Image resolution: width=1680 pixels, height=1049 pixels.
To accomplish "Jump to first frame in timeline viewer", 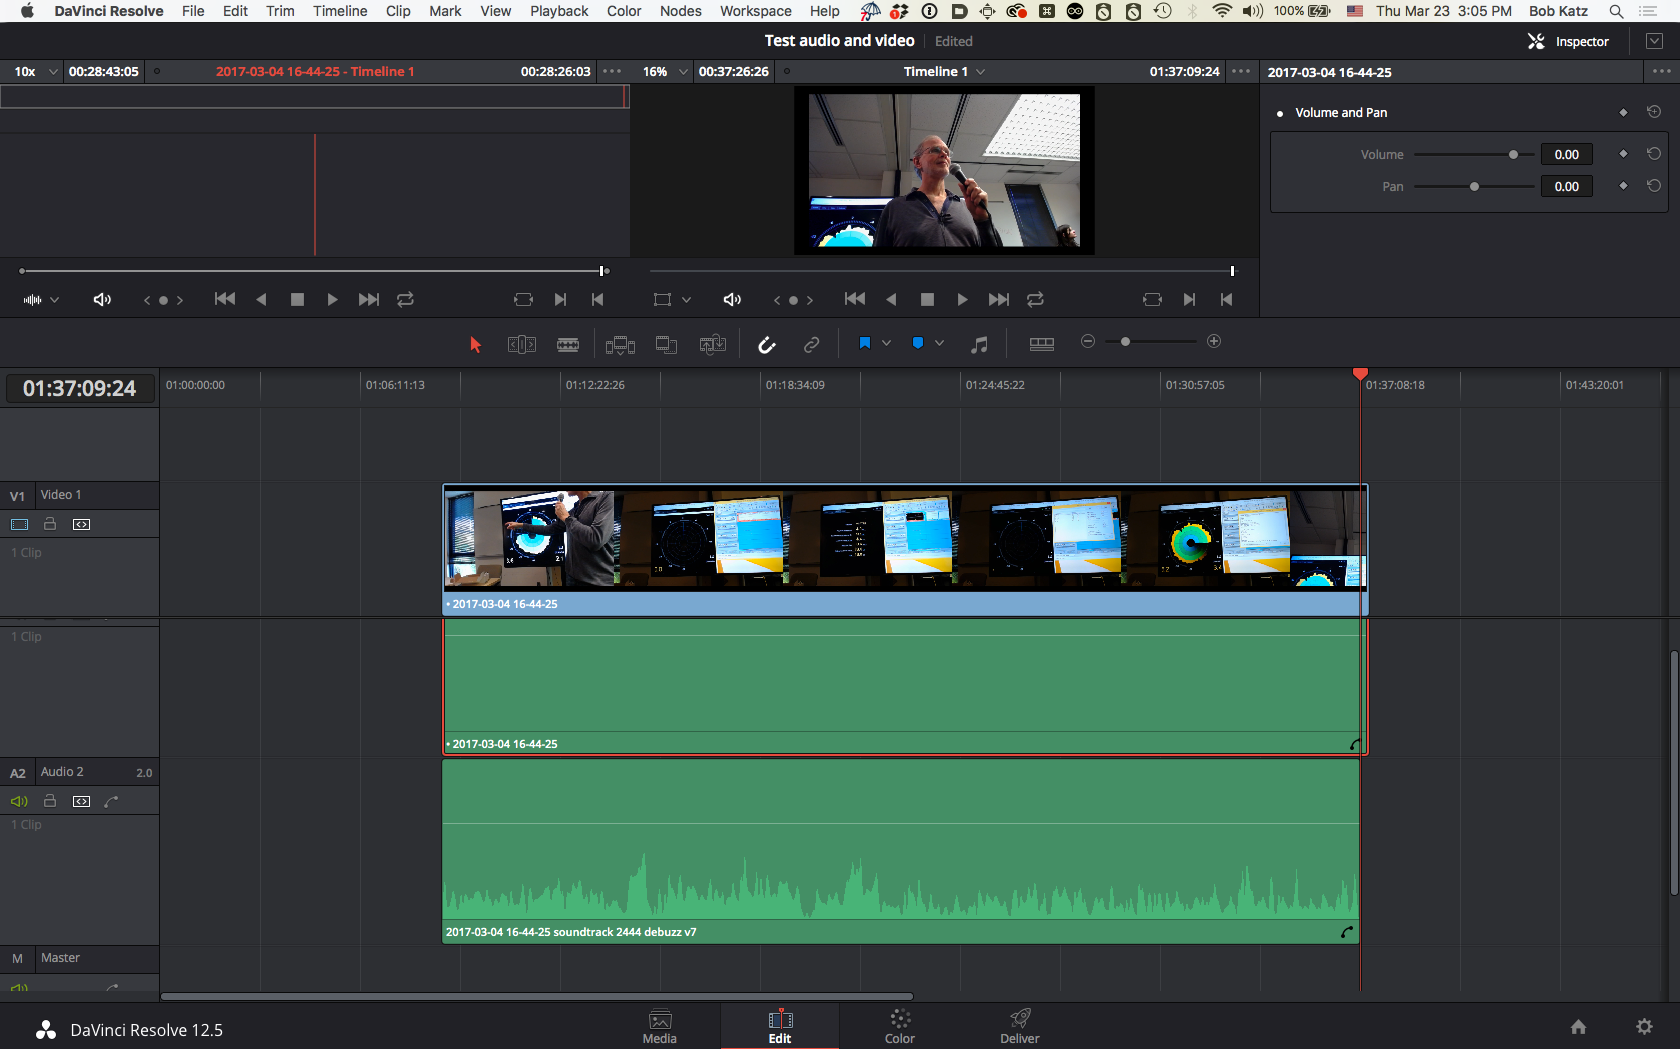I will [x=854, y=299].
